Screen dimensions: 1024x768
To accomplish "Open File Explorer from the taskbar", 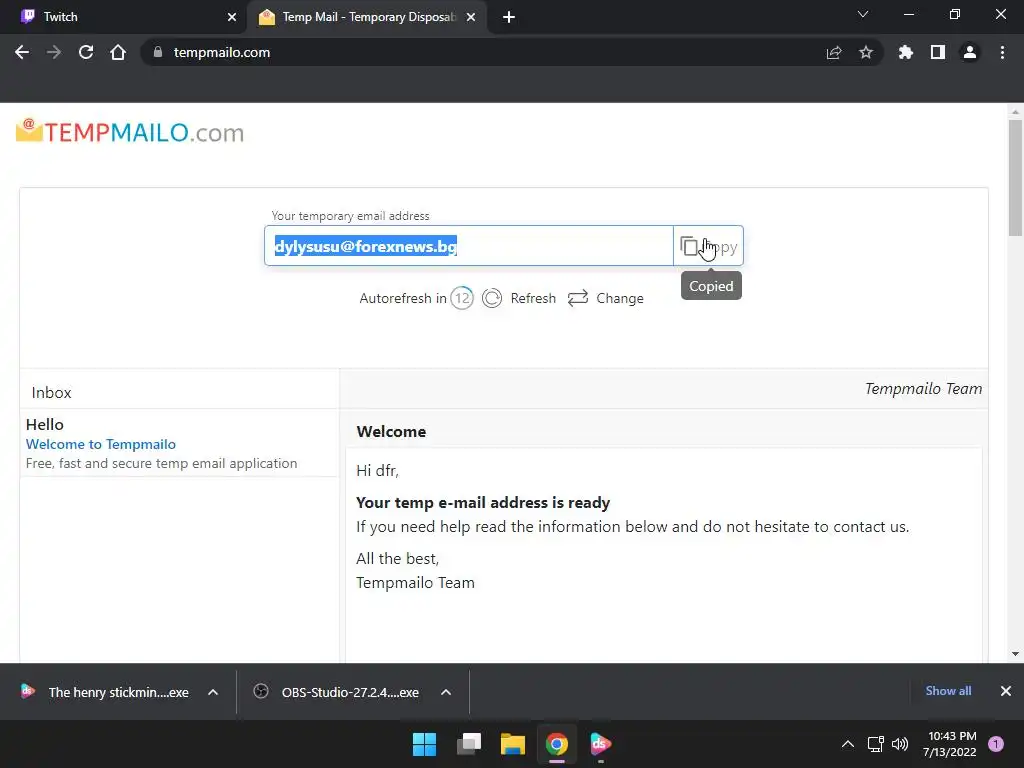I will tap(513, 744).
